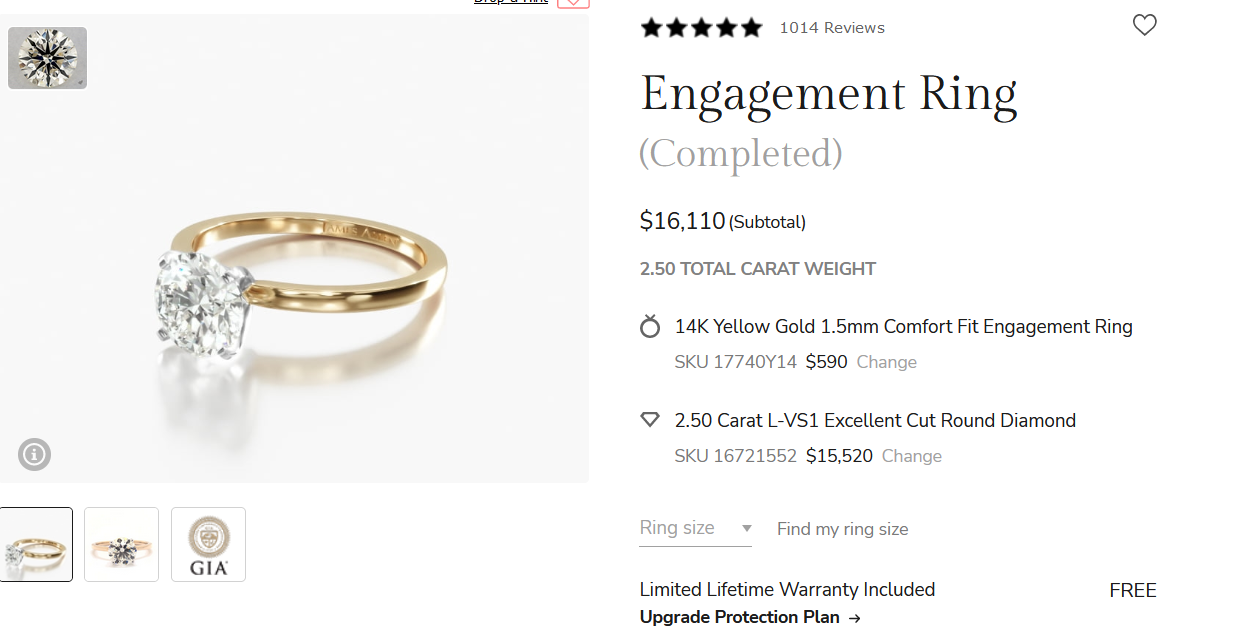Viewport: 1243px width, 638px height.
Task: Open the 1014 Reviews link
Action: [832, 28]
